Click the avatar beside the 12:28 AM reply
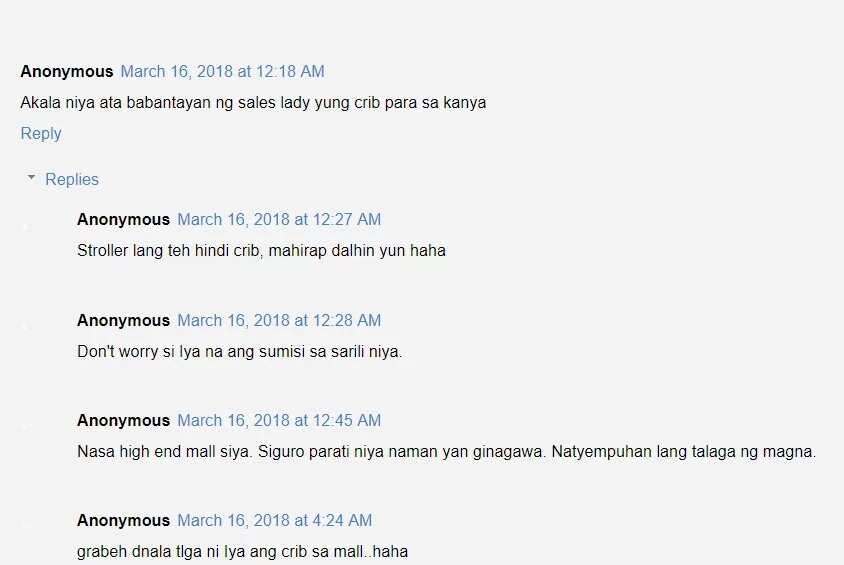844x565 pixels. (x=26, y=326)
